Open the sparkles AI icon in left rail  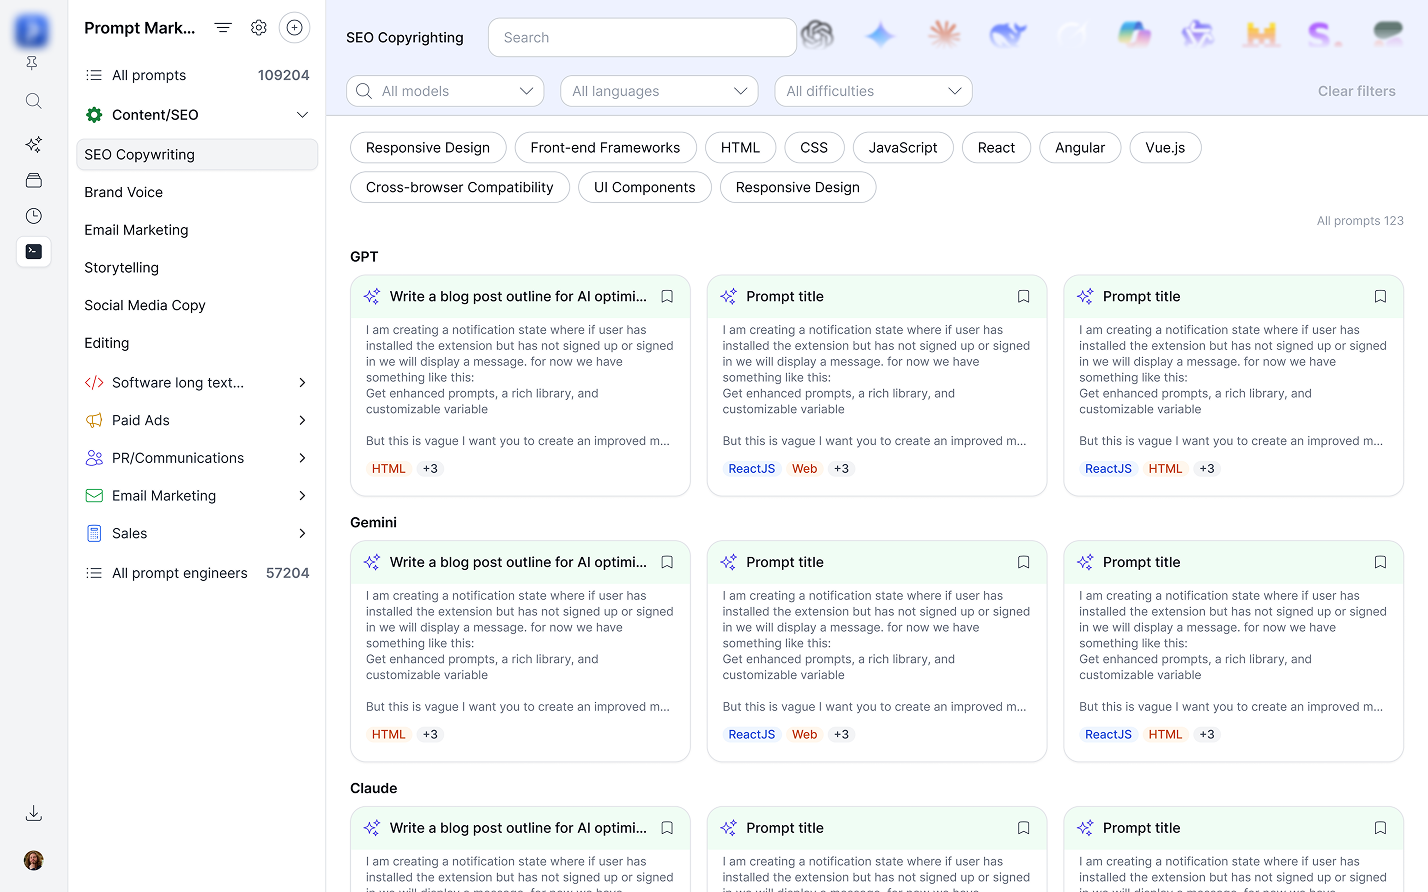(33, 144)
